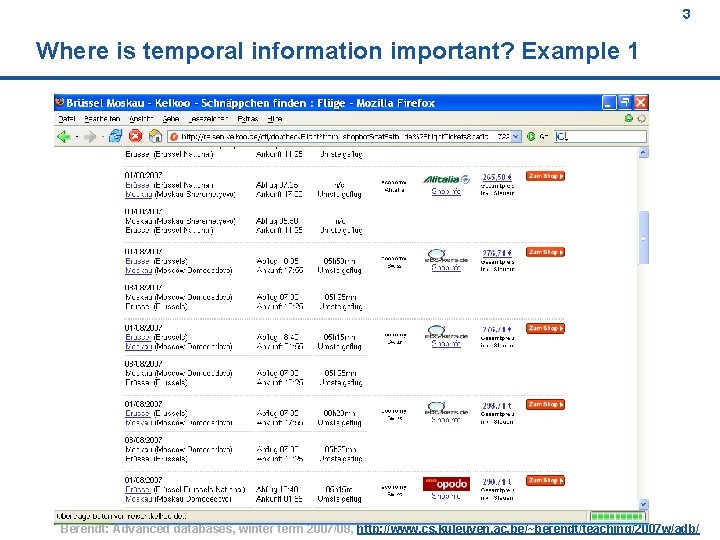
Task: Open the kuleuven.ac.be teaching link in slide footer
Action: 528,529
